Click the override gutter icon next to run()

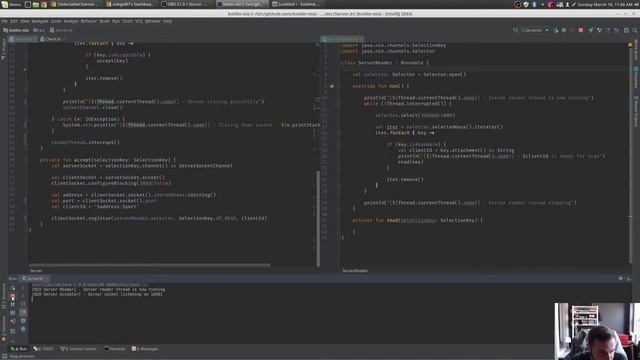click(332, 86)
